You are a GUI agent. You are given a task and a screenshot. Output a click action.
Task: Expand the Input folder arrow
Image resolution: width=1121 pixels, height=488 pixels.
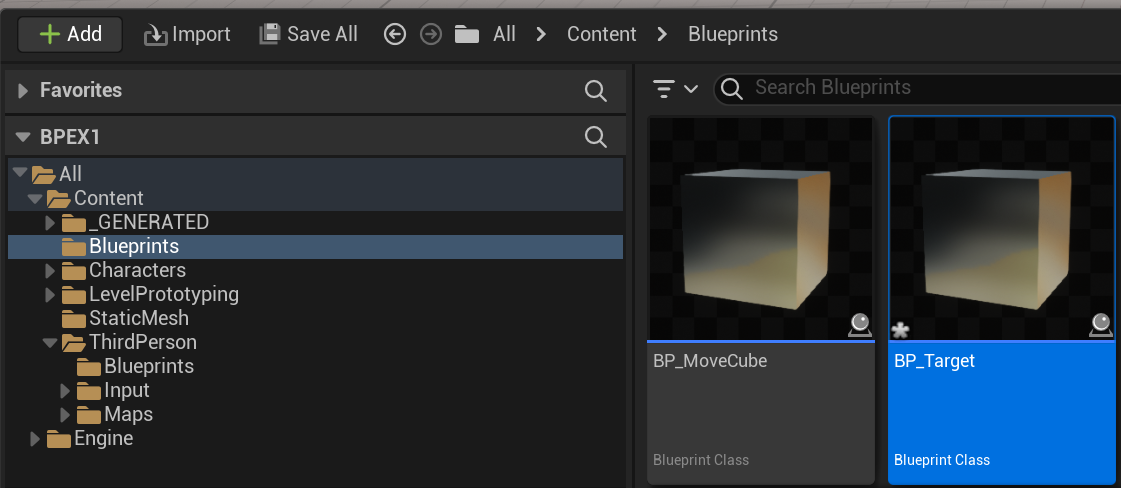(x=65, y=391)
